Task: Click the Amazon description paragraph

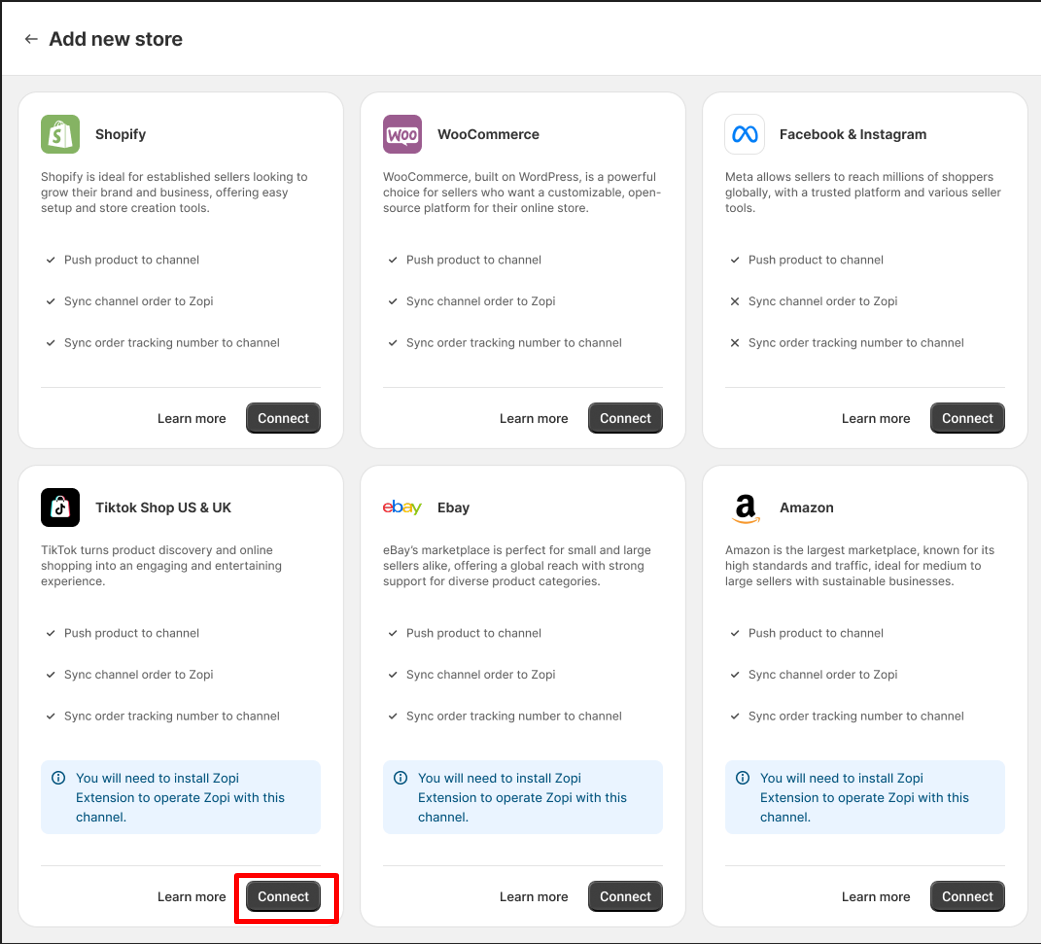Action: (860, 566)
